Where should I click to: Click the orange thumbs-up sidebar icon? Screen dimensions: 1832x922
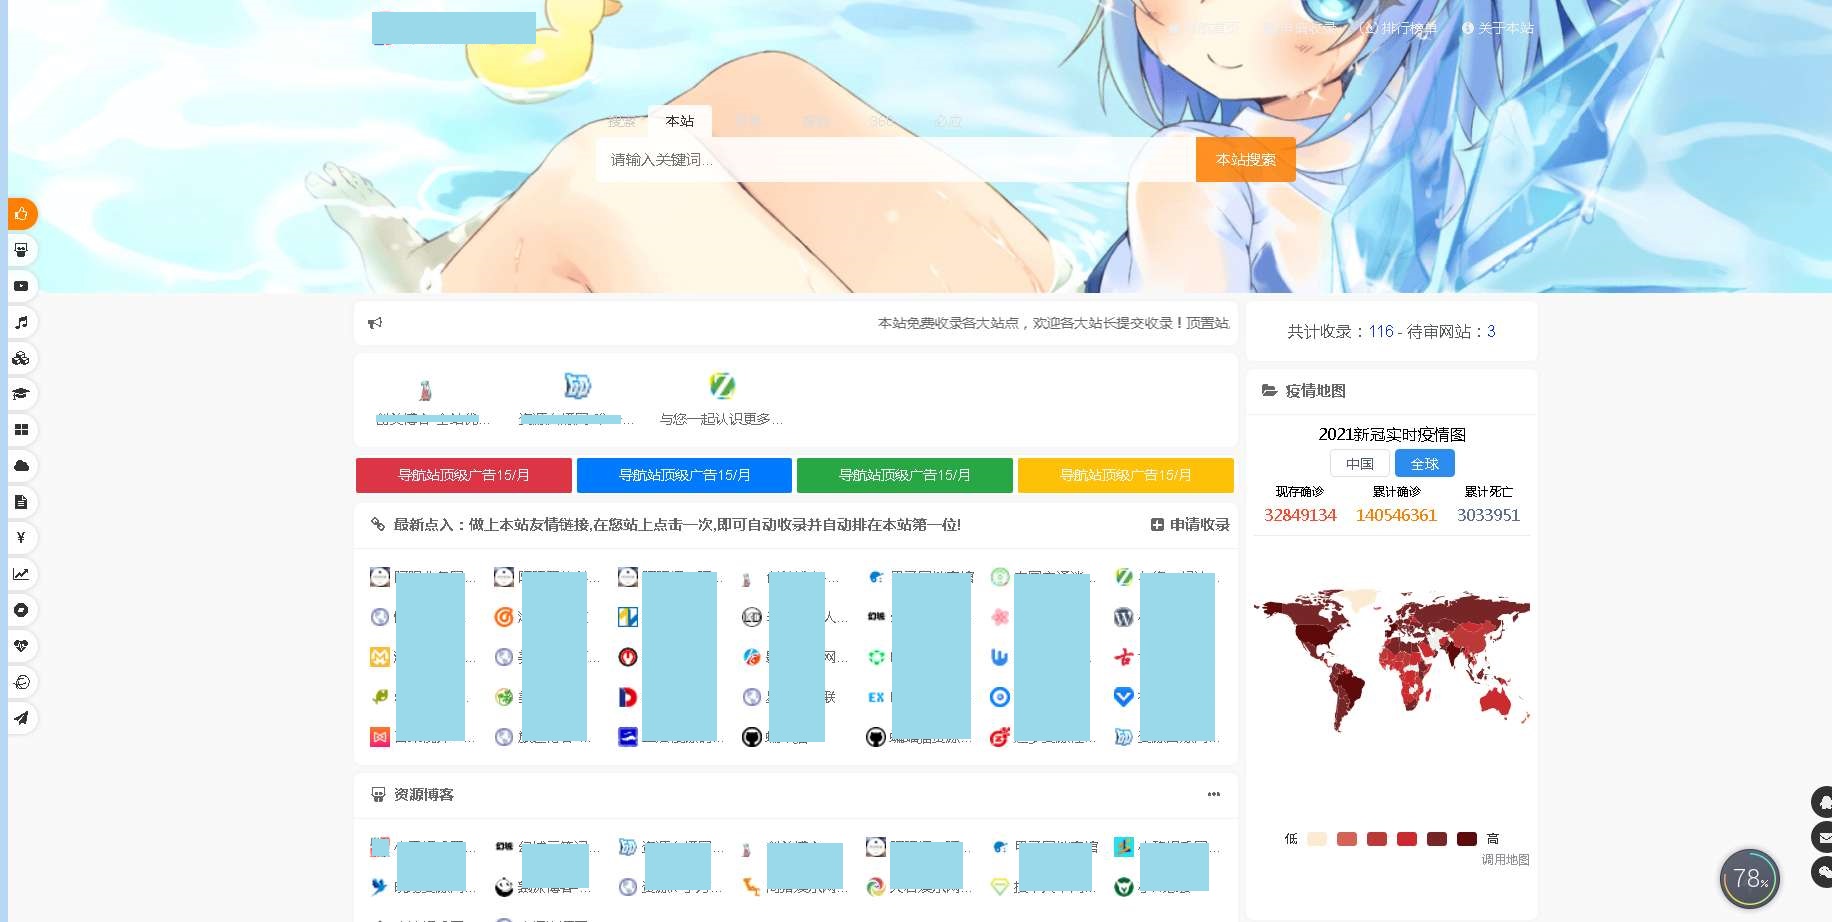point(21,214)
